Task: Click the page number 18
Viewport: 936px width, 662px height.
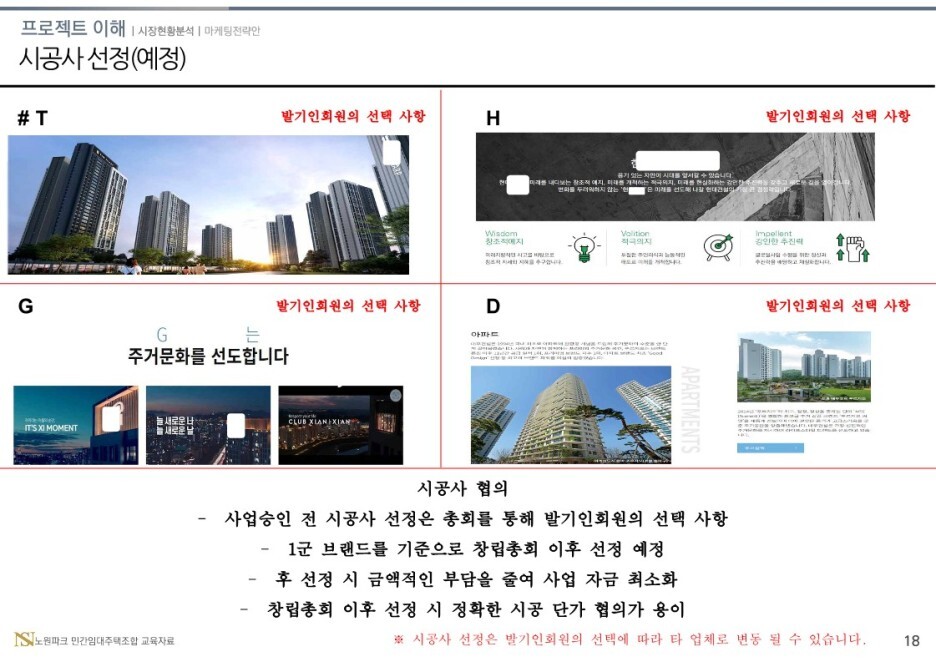Action: pyautogui.click(x=912, y=641)
